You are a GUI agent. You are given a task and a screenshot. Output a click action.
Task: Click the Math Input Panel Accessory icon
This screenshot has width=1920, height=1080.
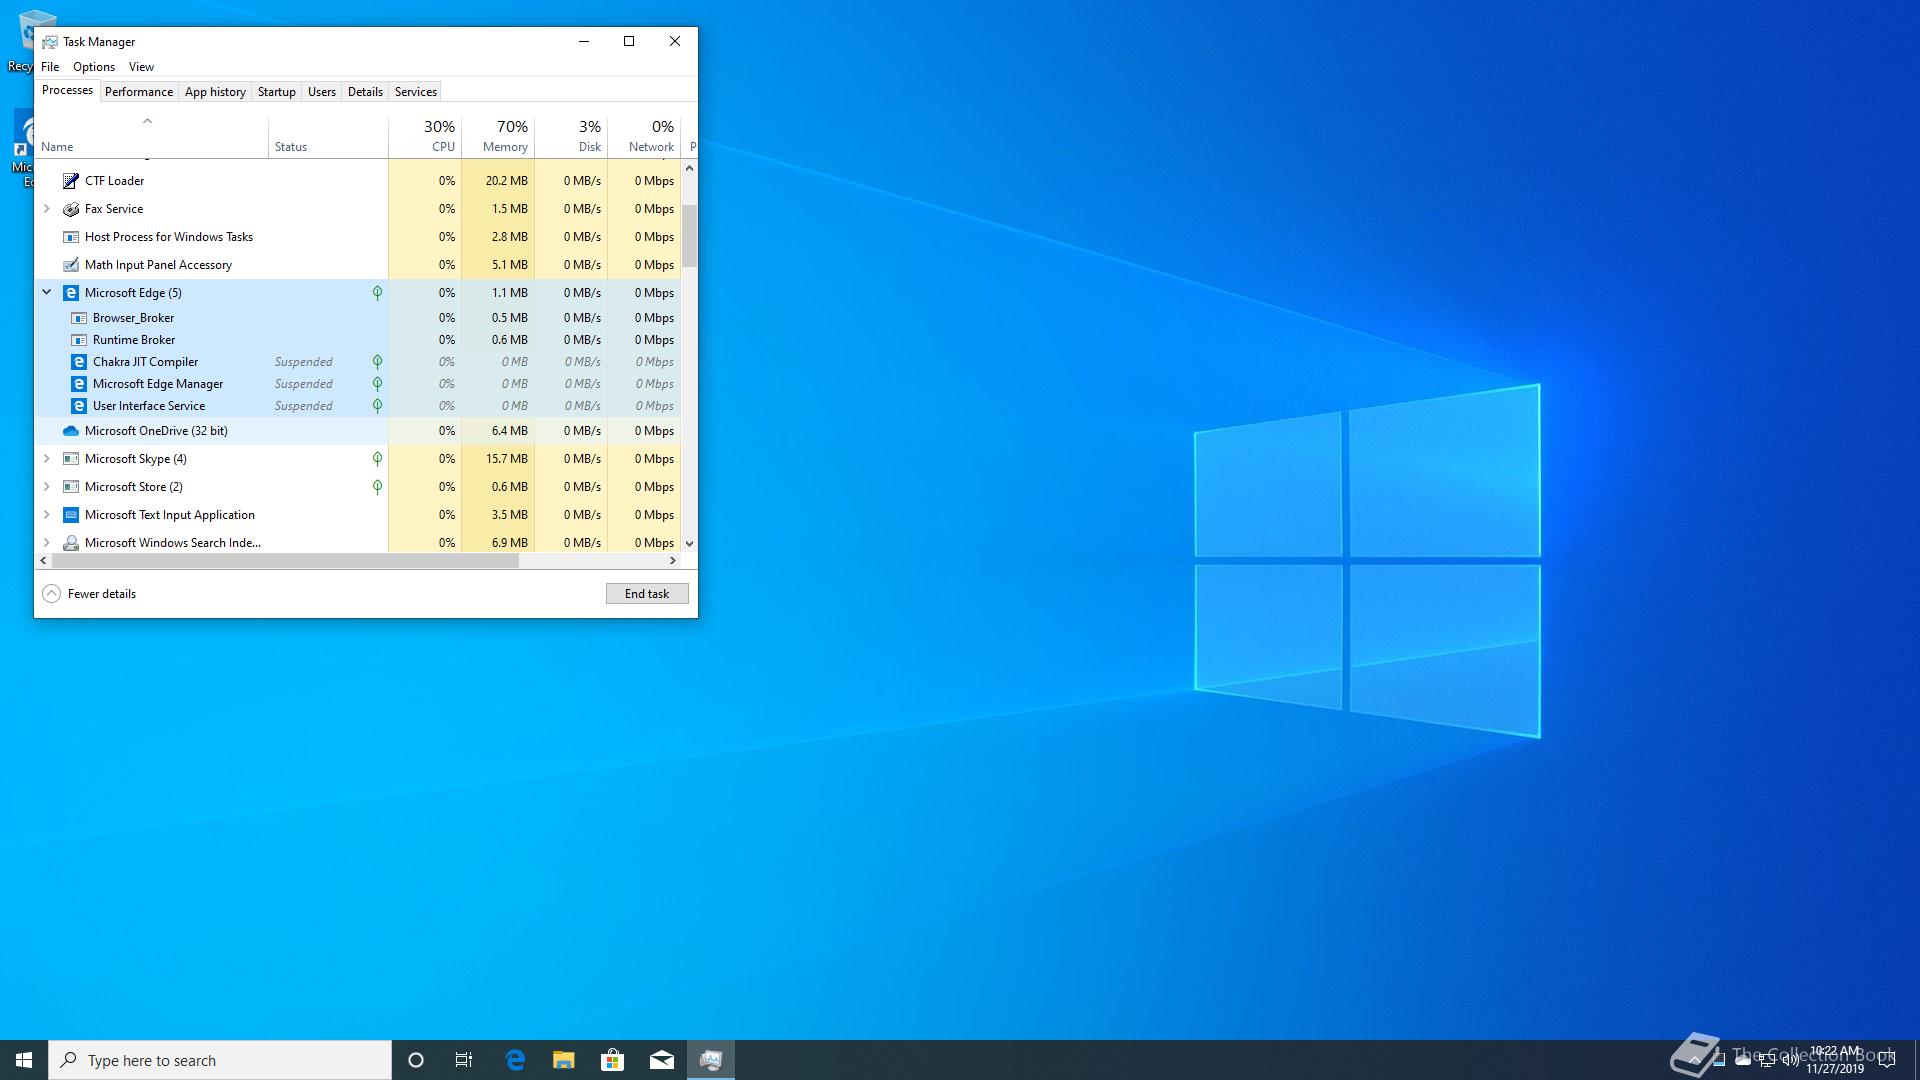pos(71,265)
